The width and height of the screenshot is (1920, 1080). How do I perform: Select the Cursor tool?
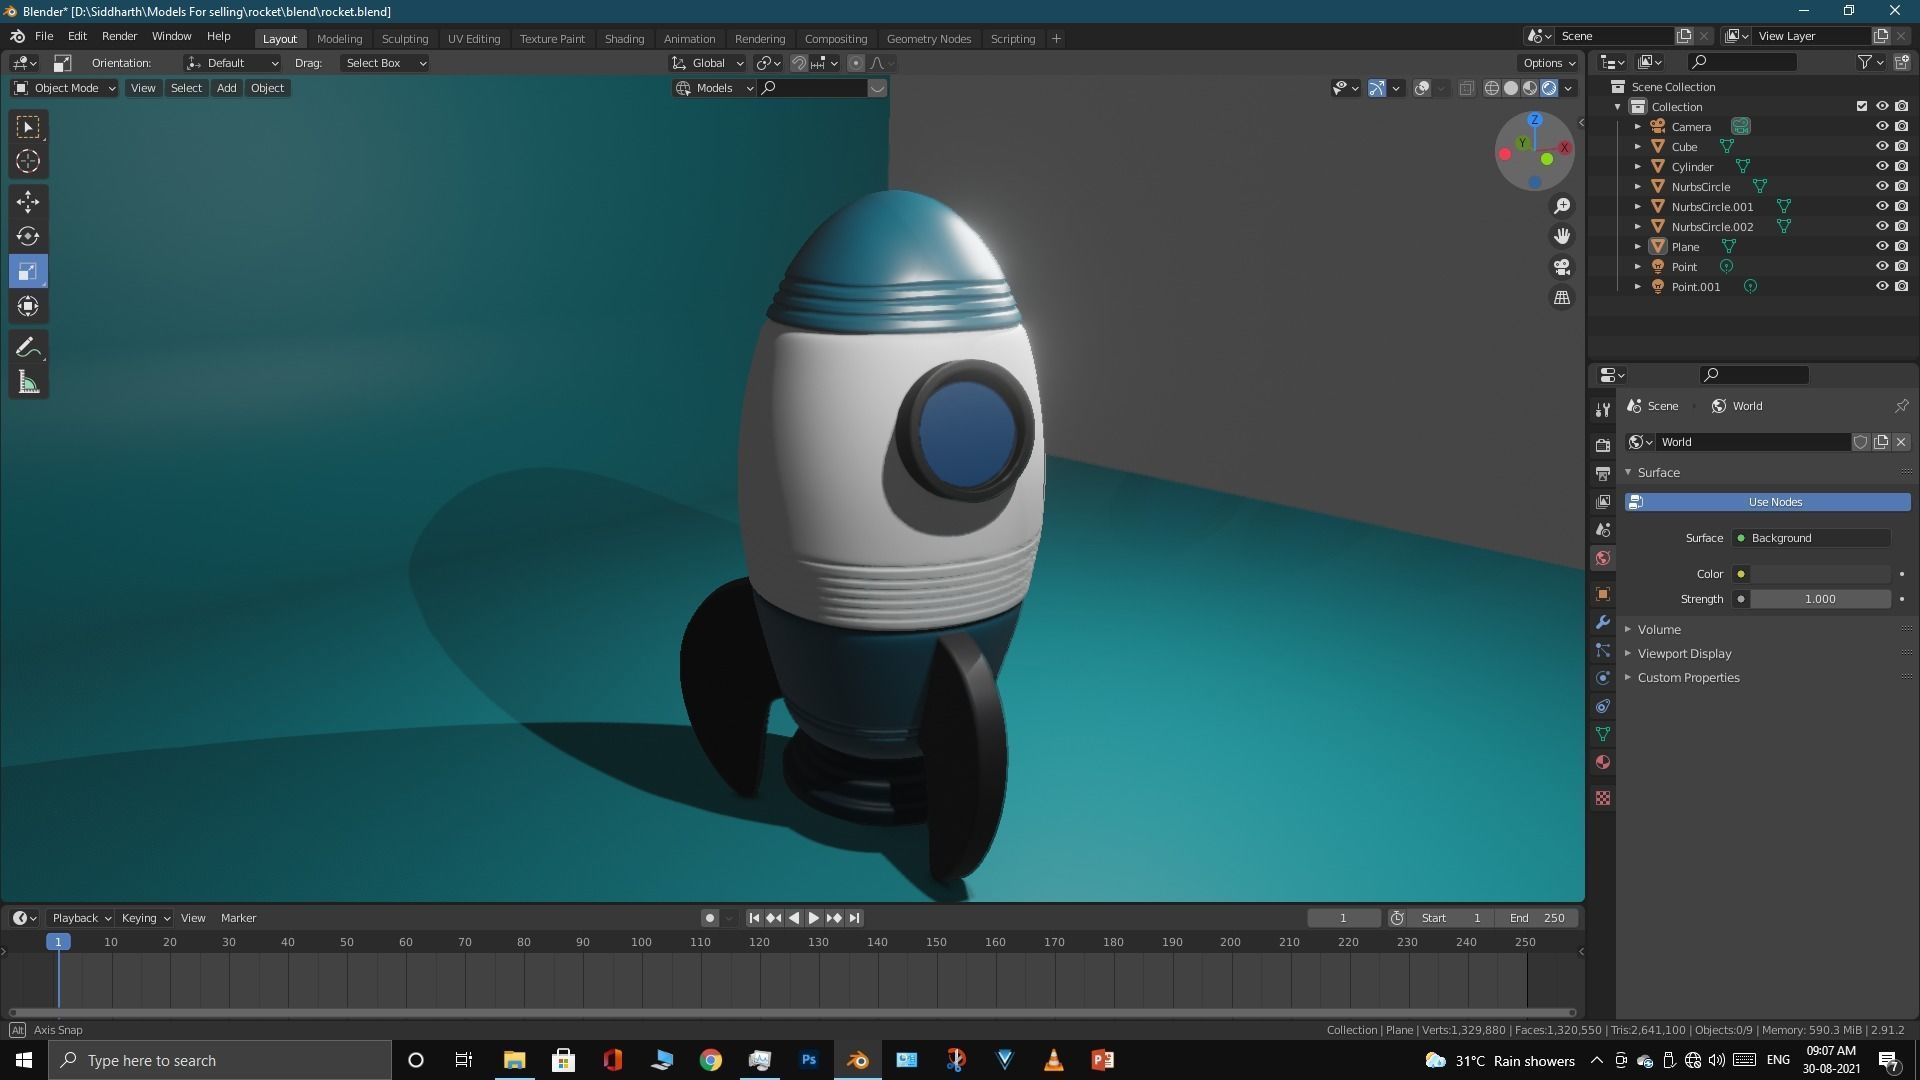point(28,161)
